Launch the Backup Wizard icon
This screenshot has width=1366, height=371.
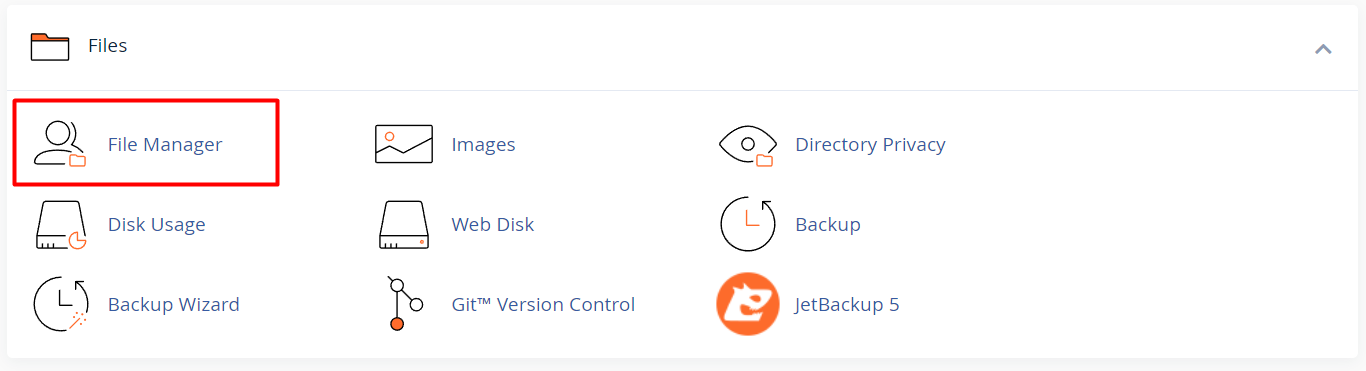pyautogui.click(x=60, y=304)
